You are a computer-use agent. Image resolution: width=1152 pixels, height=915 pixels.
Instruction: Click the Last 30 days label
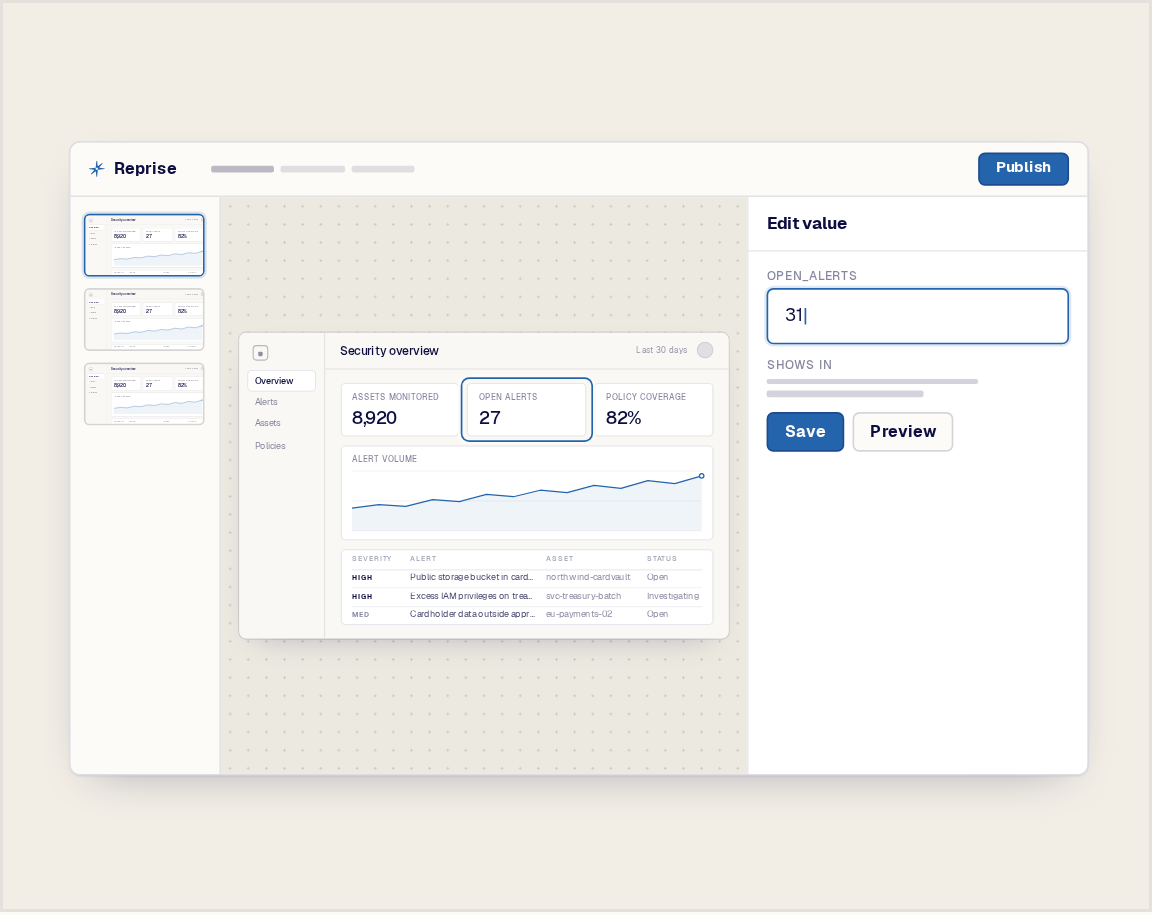661,351
